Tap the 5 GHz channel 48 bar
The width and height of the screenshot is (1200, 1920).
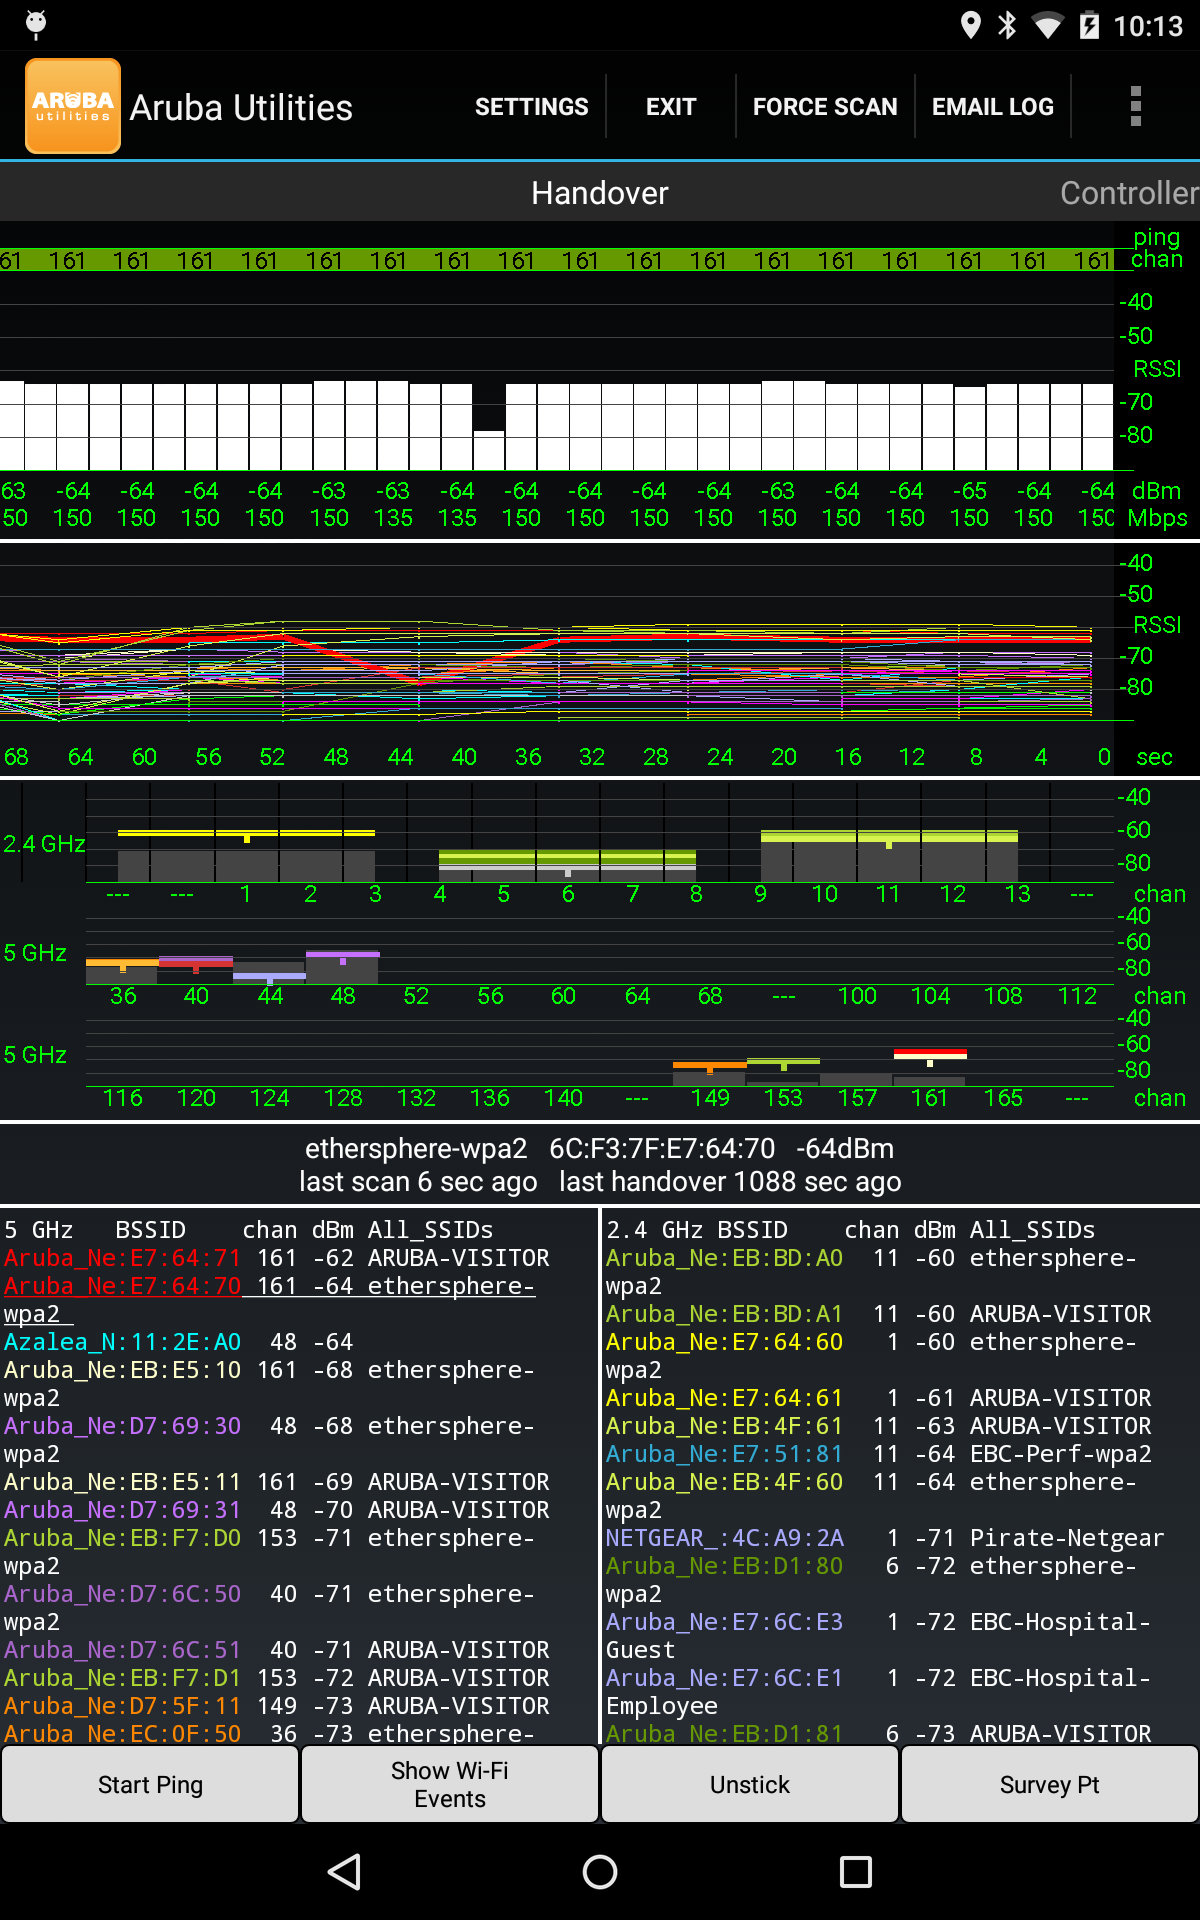click(x=343, y=966)
